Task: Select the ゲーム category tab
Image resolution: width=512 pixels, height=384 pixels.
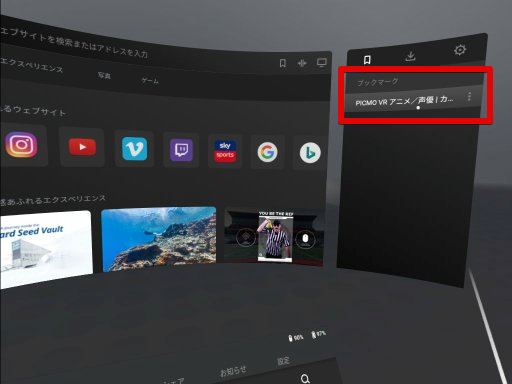Action: [x=150, y=80]
